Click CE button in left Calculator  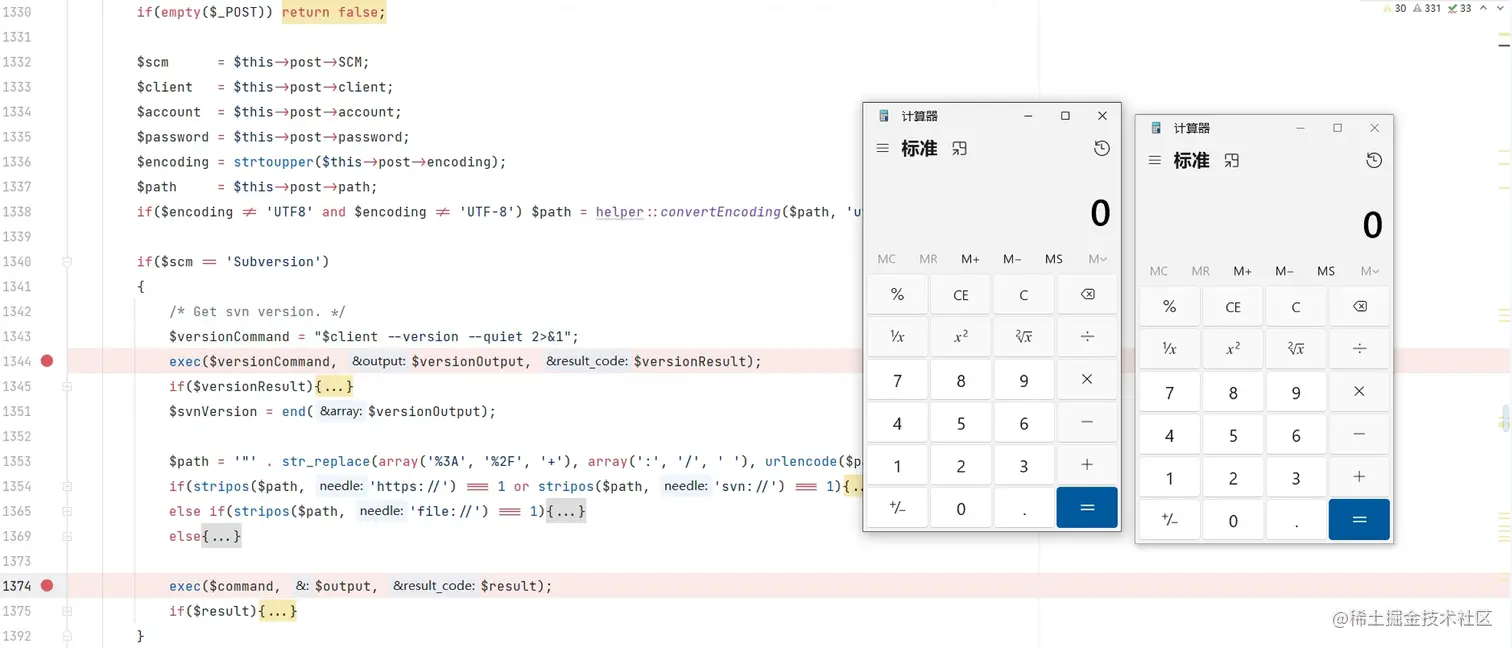[x=960, y=295]
